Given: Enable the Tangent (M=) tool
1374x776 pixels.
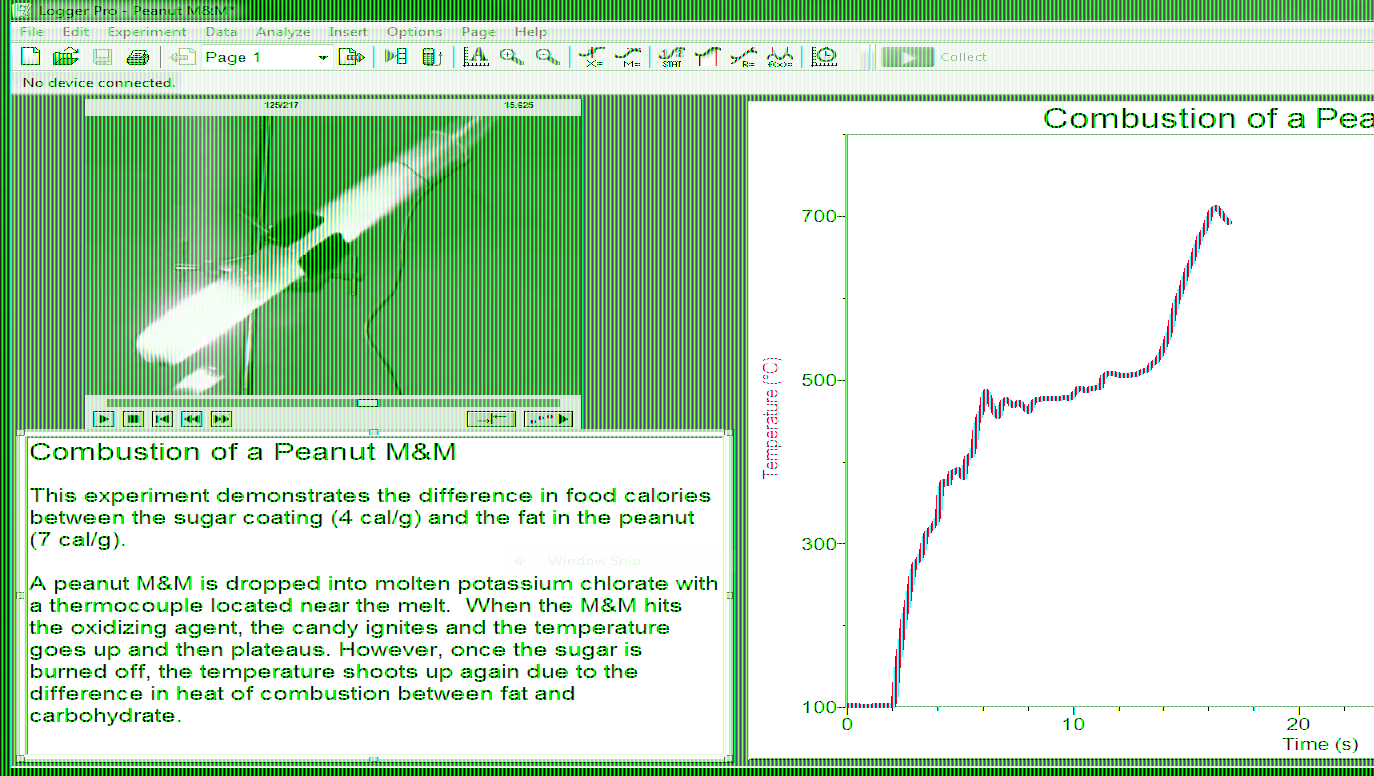Looking at the screenshot, I should [x=630, y=57].
